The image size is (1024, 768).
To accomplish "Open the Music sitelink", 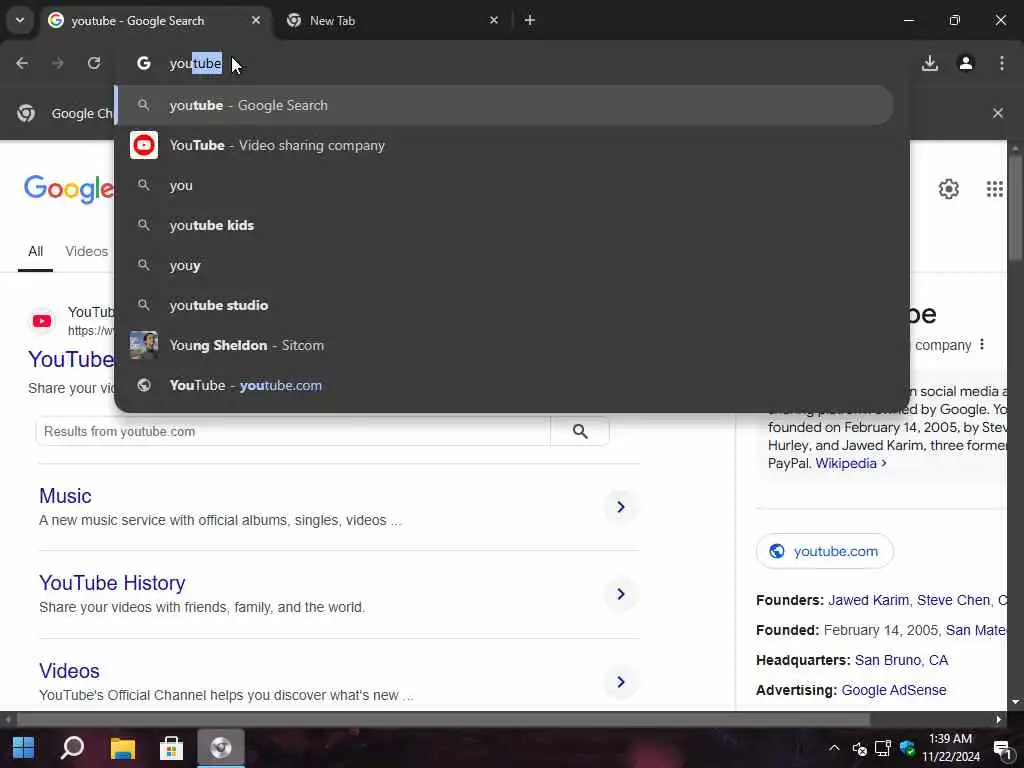I will point(65,496).
